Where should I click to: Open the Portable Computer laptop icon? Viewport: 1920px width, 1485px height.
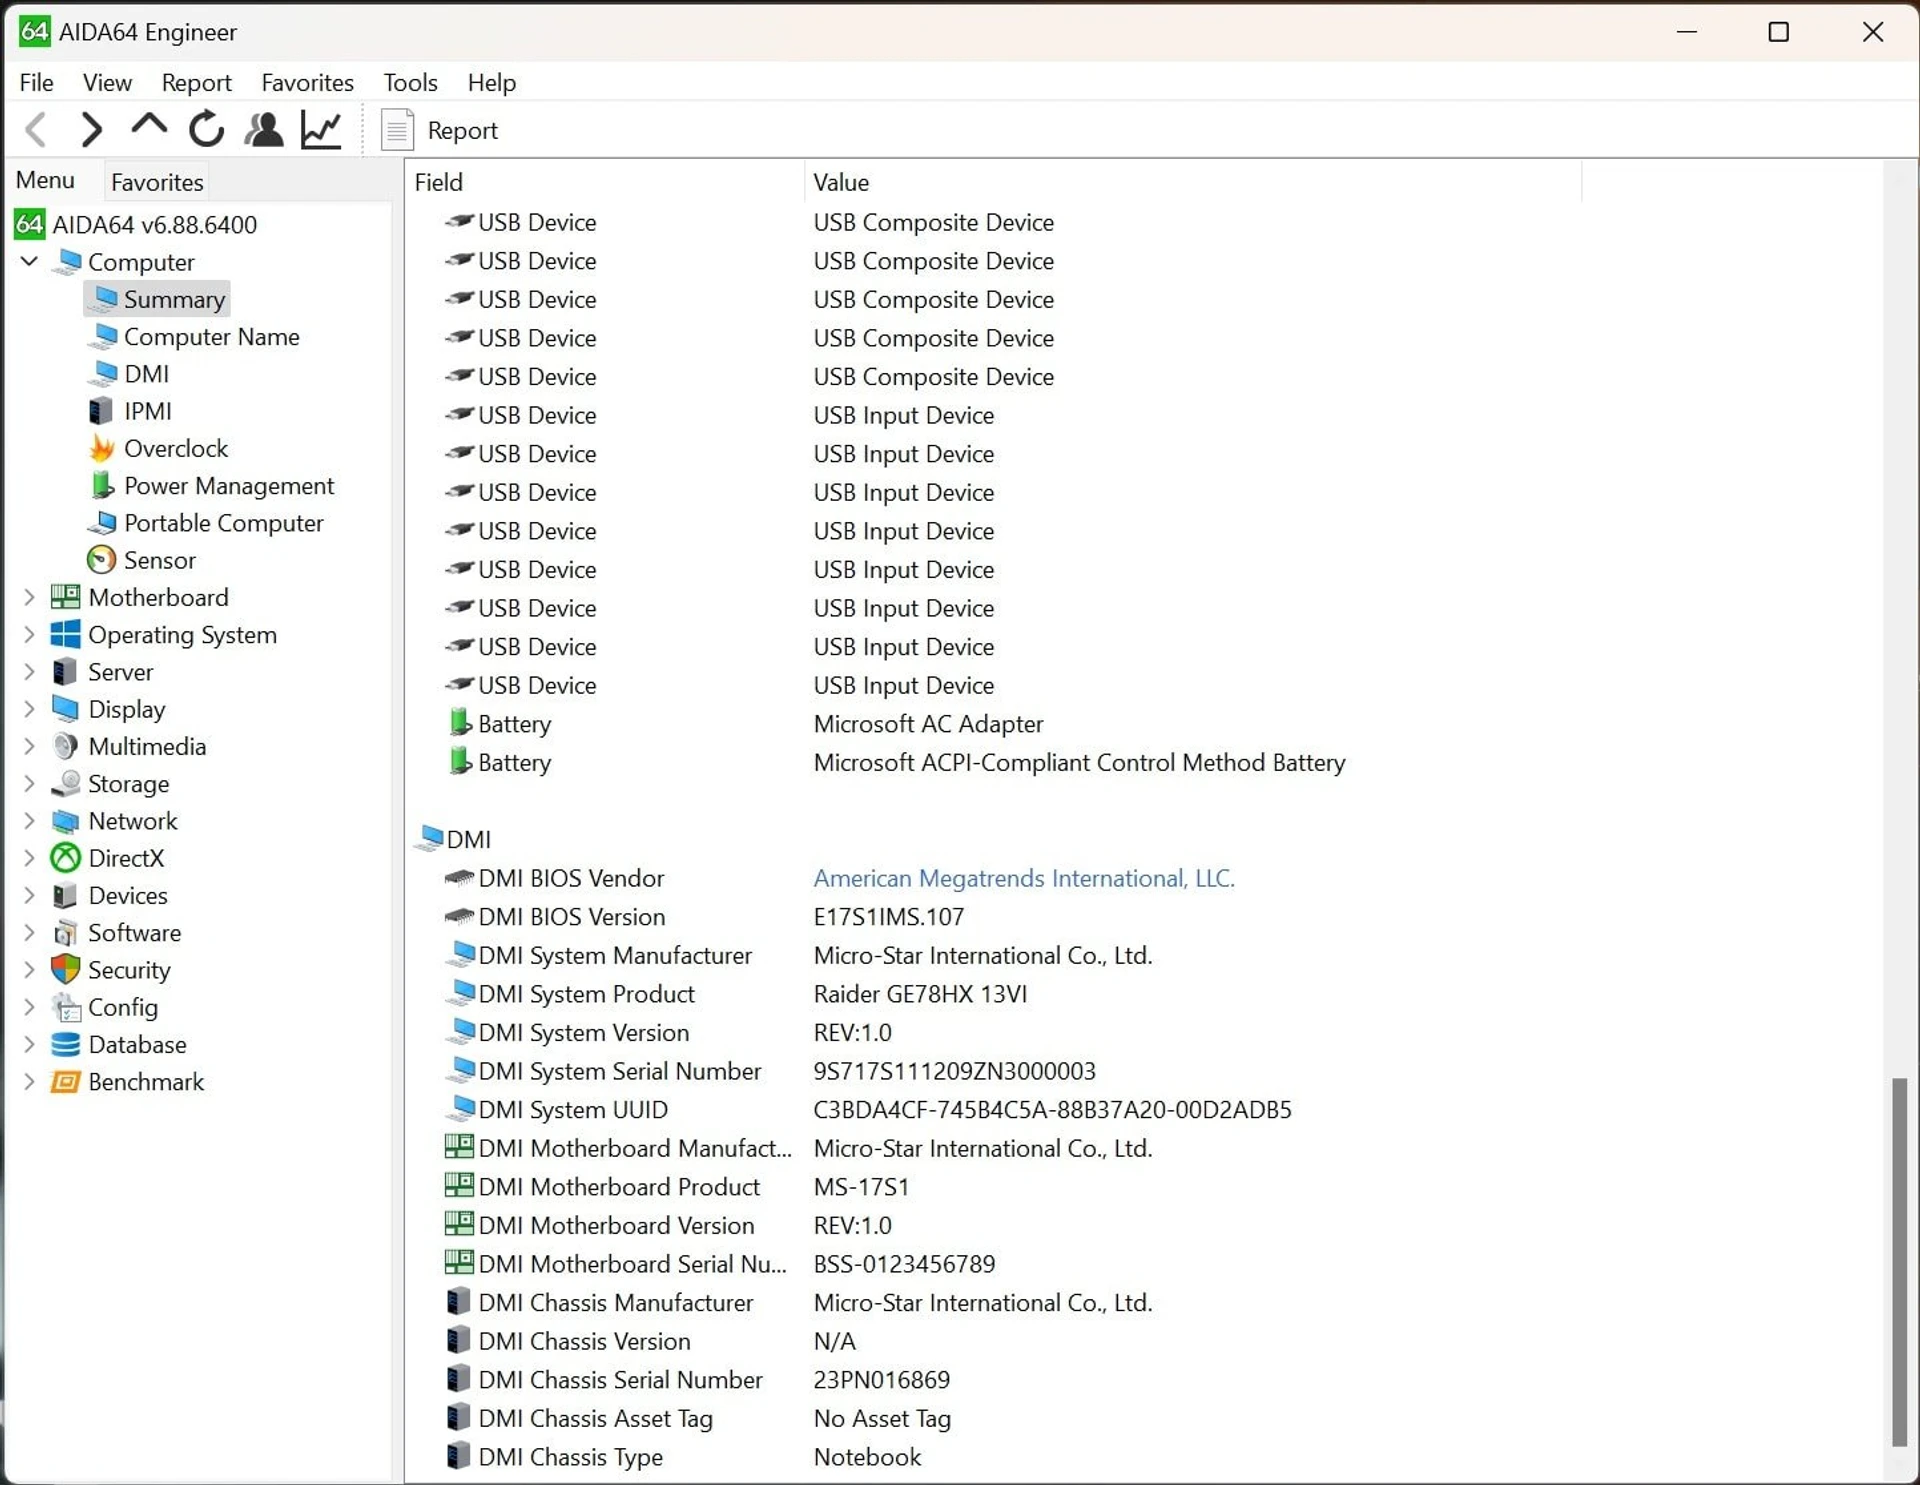102,523
